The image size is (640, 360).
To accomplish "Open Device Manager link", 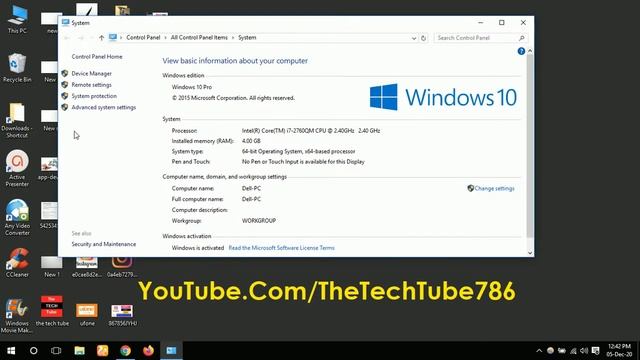I will click(91, 73).
